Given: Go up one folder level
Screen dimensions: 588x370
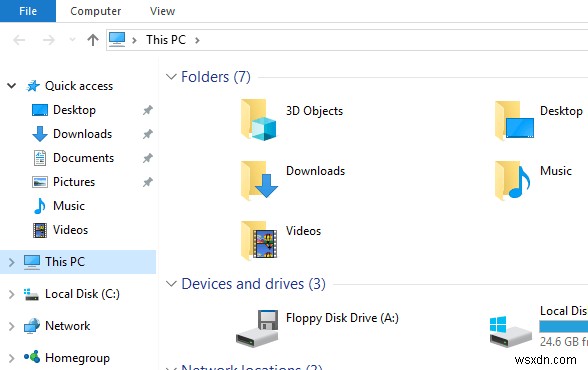Looking at the screenshot, I should click(x=93, y=40).
